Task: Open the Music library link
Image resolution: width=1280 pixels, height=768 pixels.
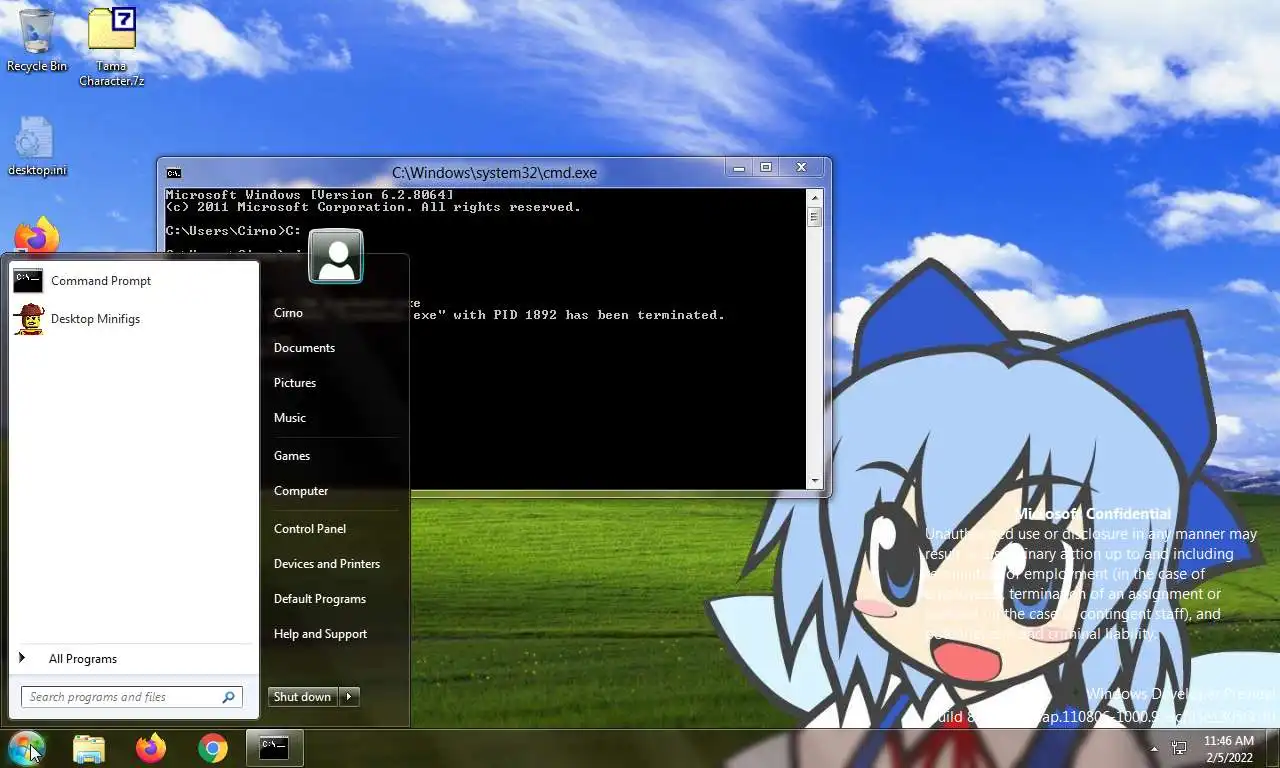Action: [290, 418]
